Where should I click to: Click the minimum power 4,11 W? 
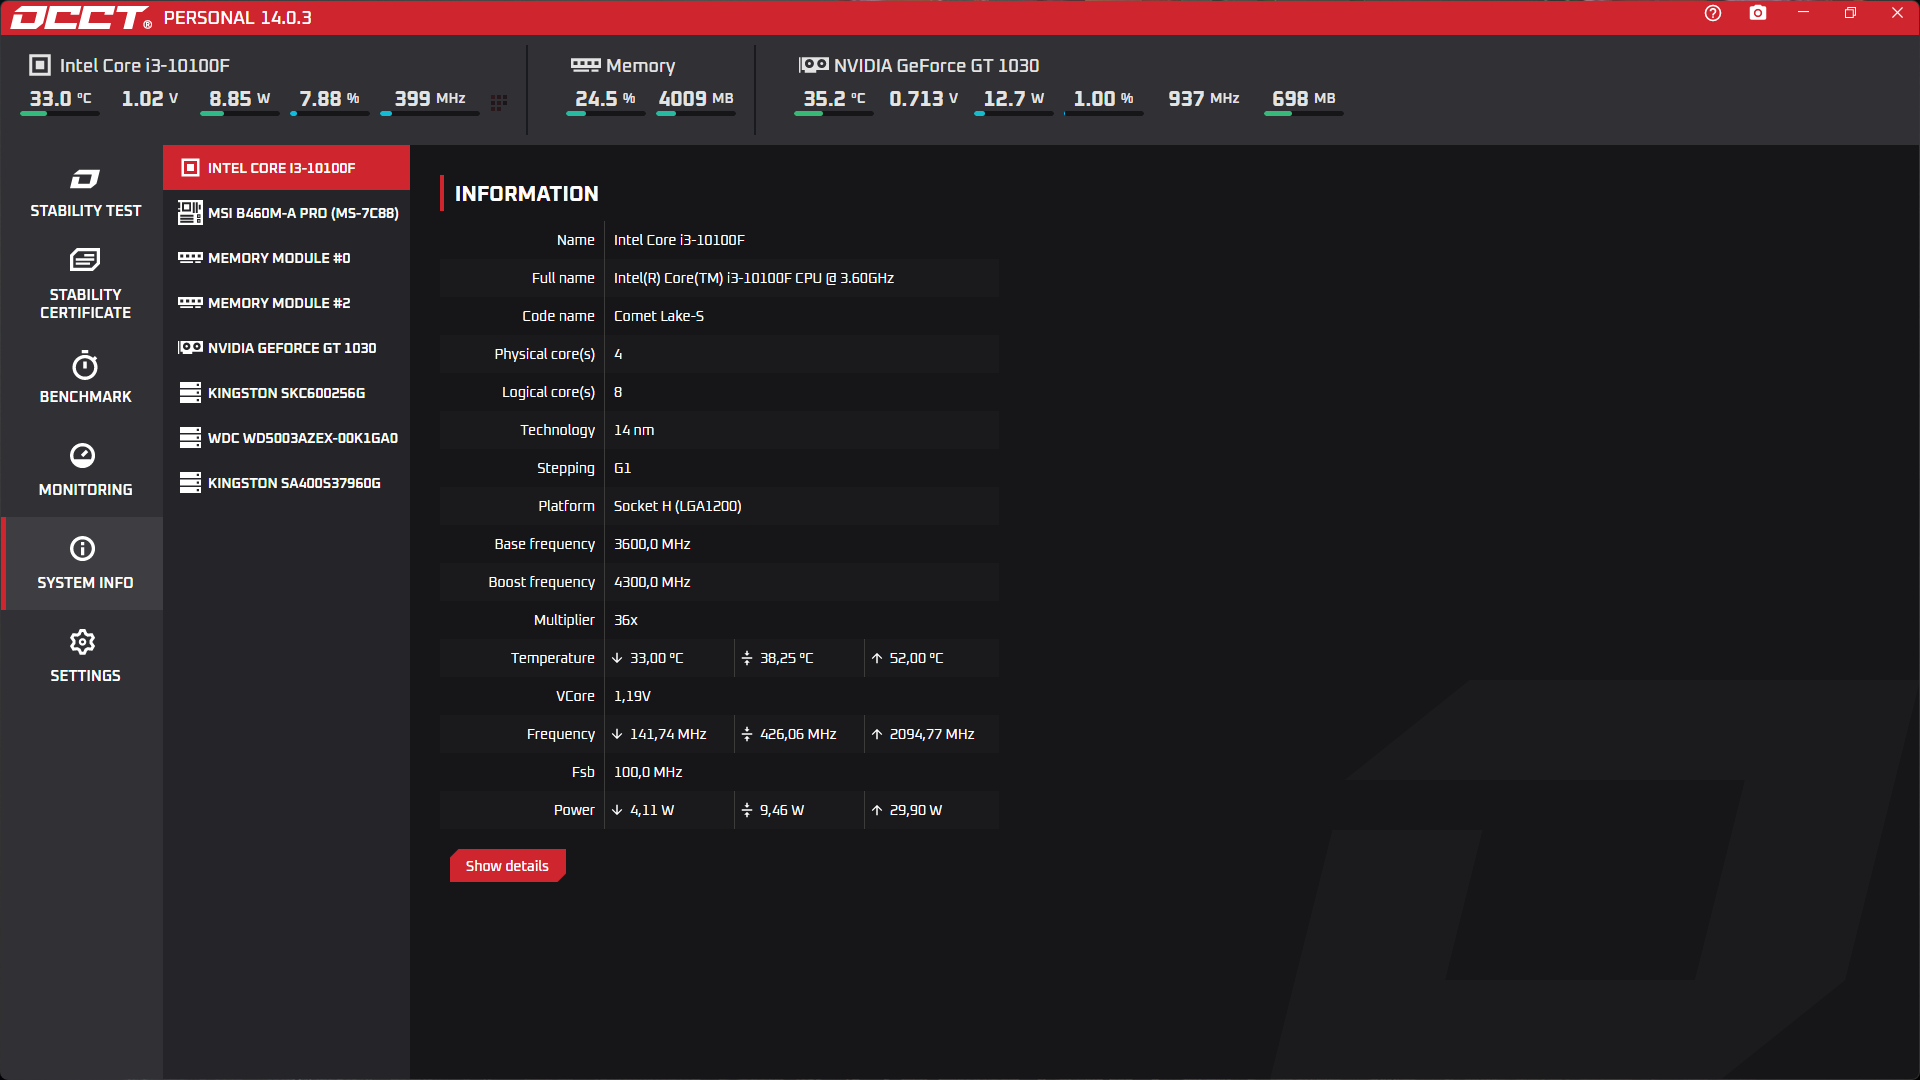point(652,810)
